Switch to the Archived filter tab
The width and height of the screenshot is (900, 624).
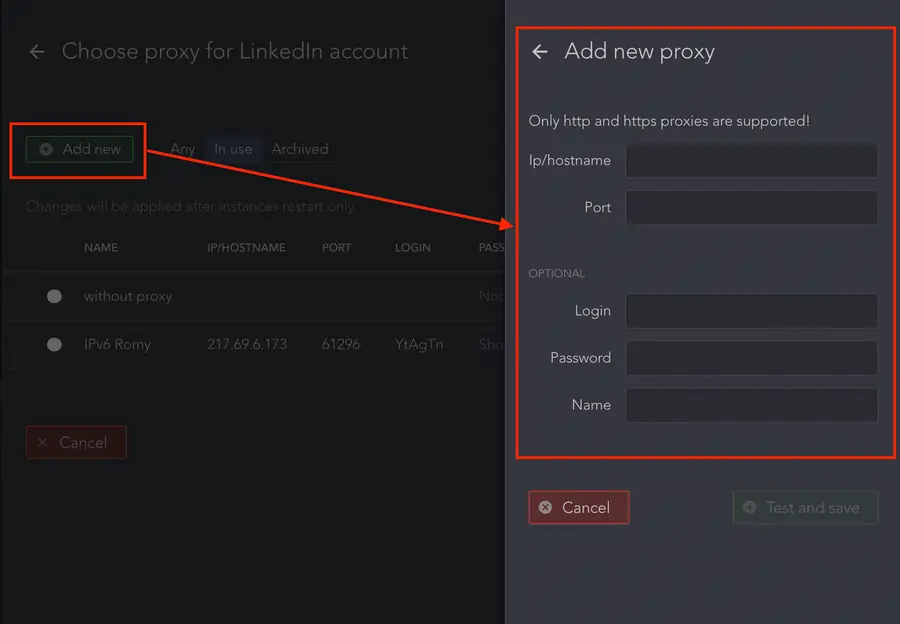click(x=300, y=148)
